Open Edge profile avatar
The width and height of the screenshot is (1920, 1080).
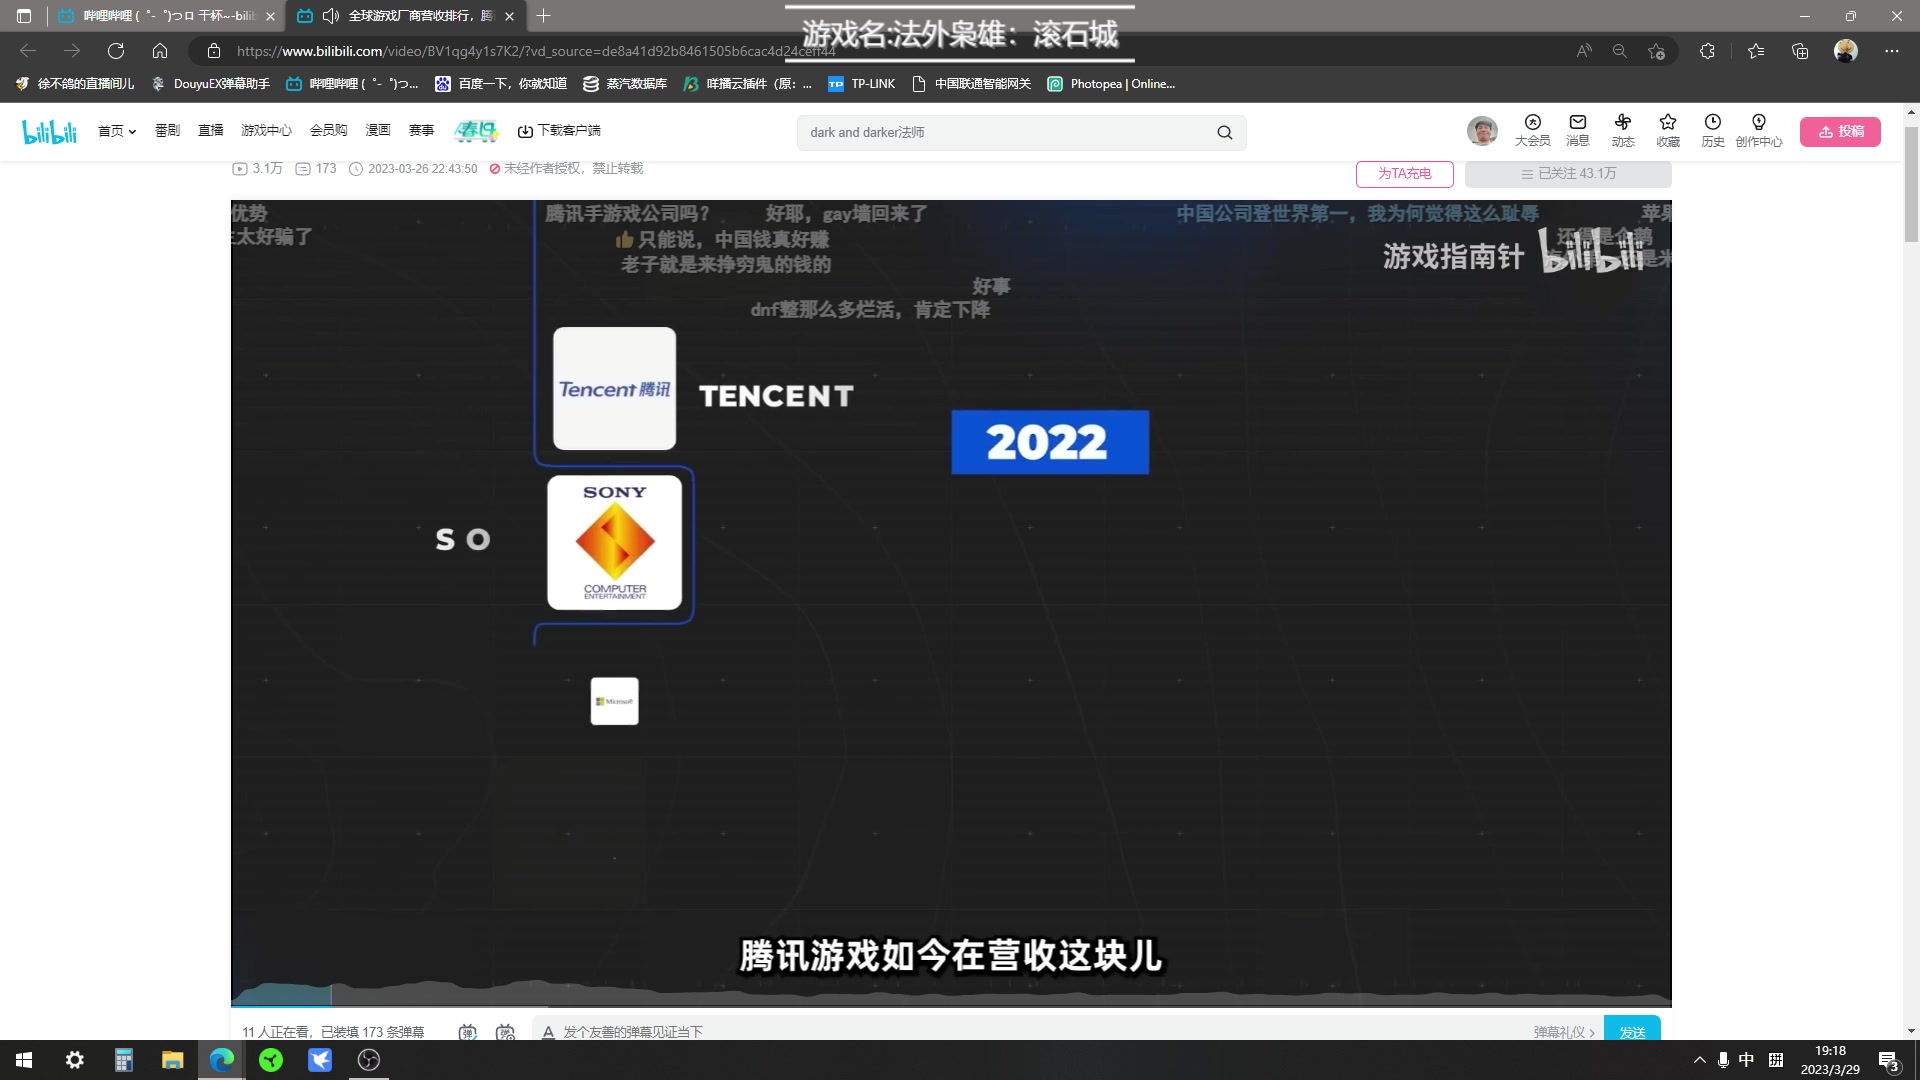[1846, 51]
